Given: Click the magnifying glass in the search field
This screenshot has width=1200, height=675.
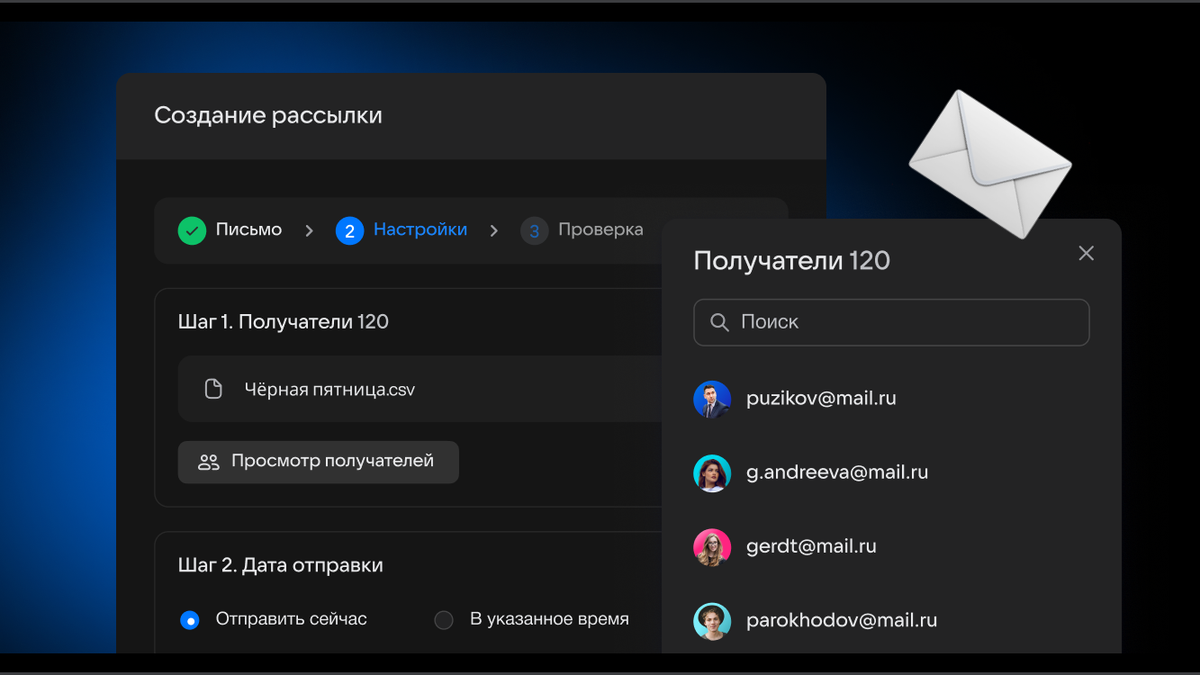Looking at the screenshot, I should (720, 322).
